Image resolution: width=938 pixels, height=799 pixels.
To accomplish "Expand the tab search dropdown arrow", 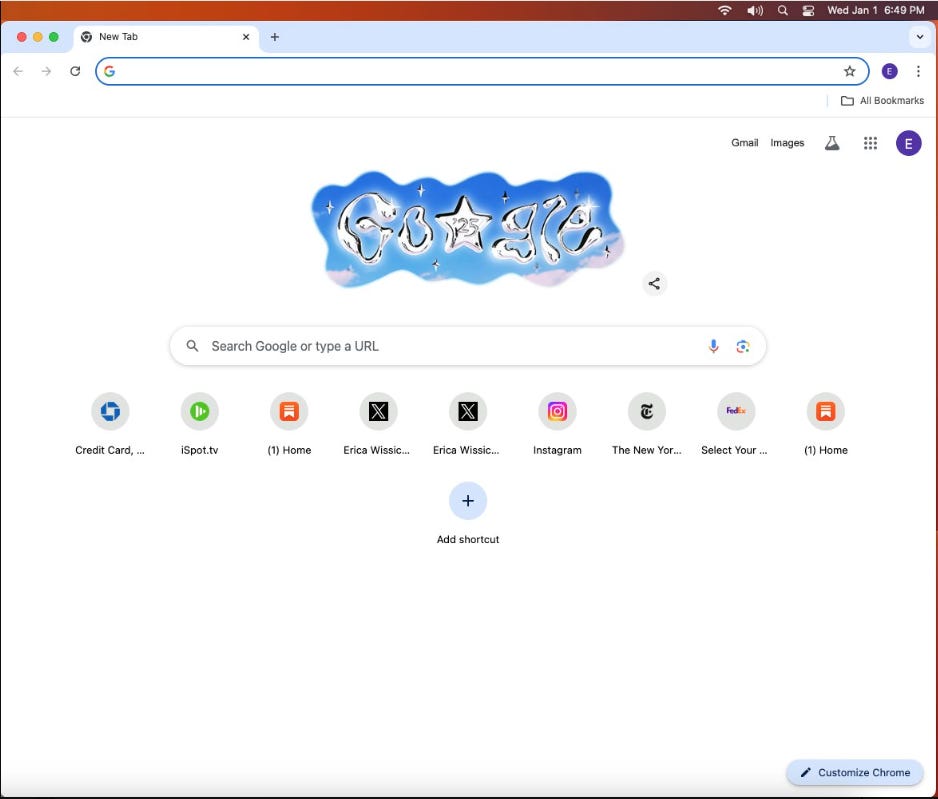I will coord(919,36).
